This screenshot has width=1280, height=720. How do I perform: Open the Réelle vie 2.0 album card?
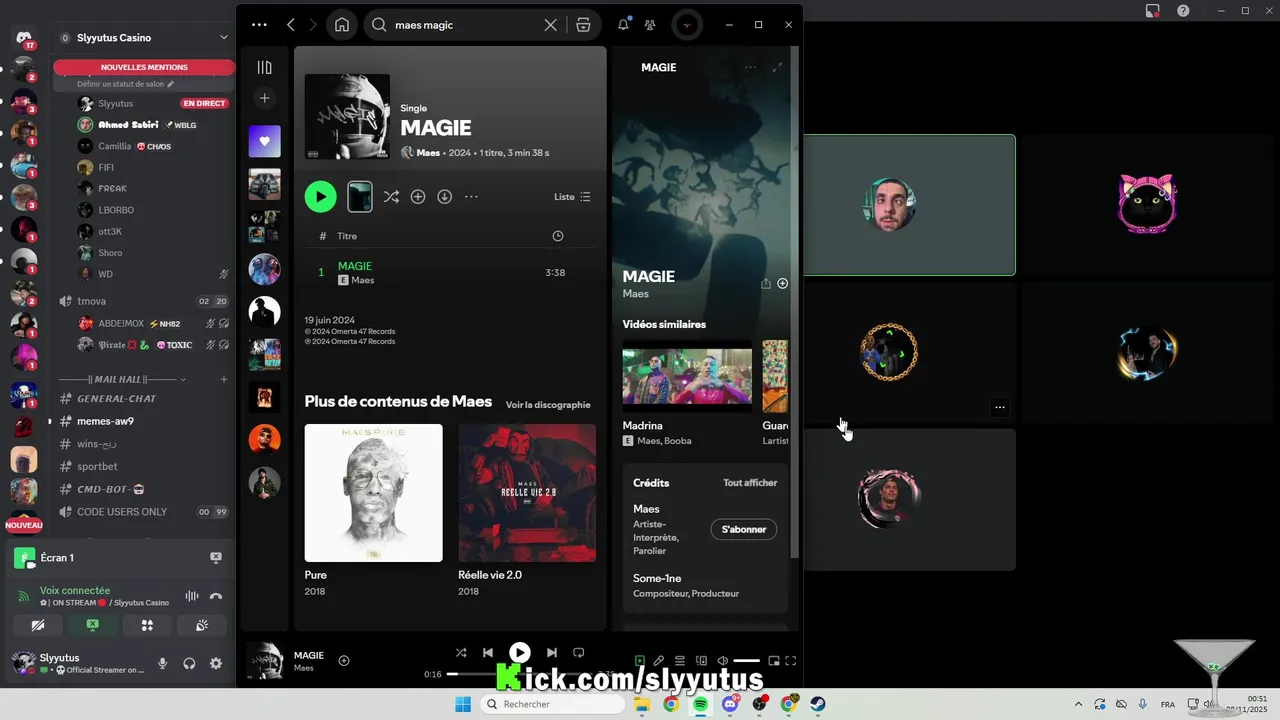[527, 510]
